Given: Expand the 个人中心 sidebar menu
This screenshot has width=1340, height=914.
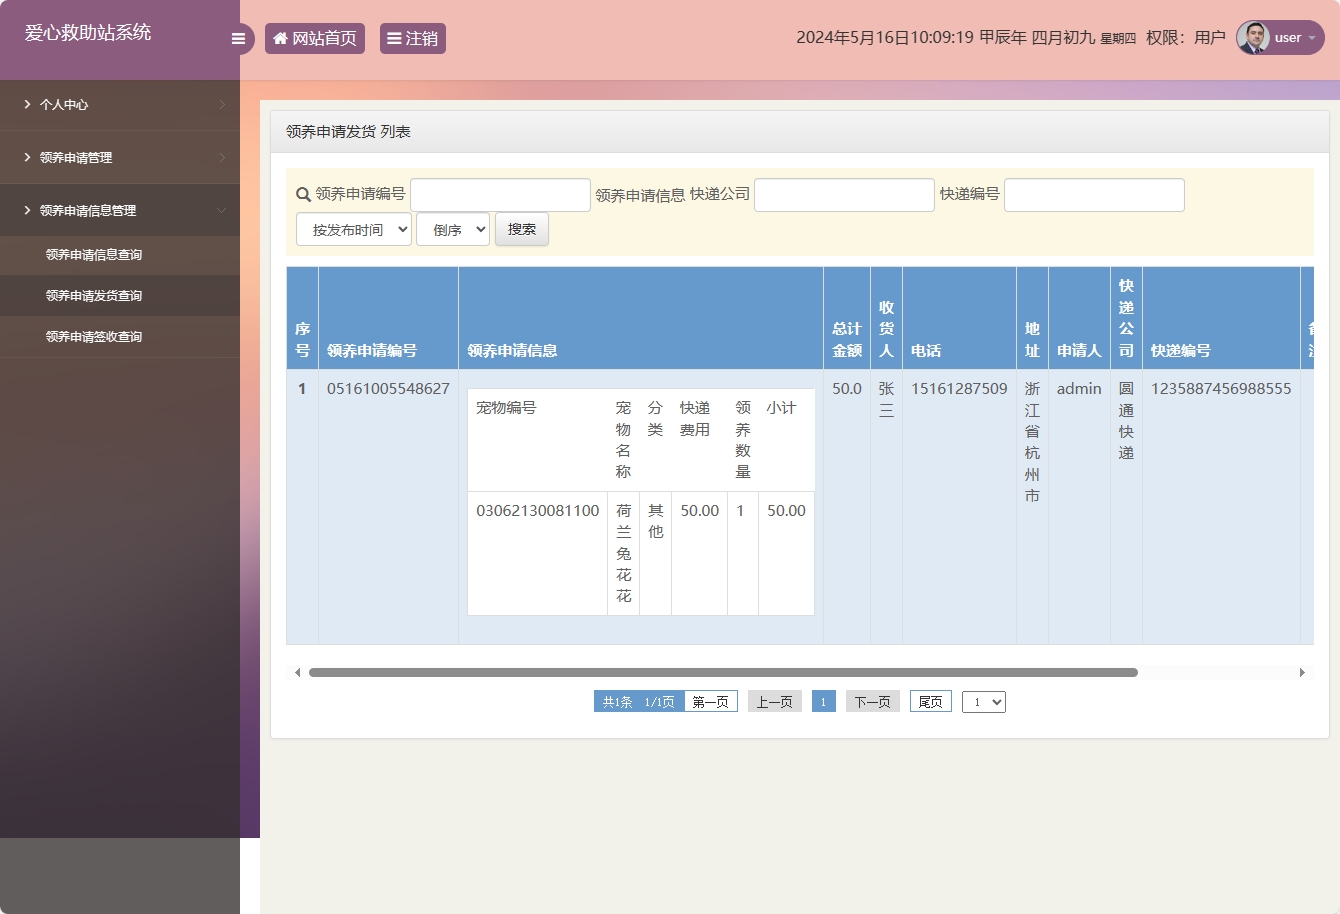Looking at the screenshot, I should pyautogui.click(x=120, y=105).
